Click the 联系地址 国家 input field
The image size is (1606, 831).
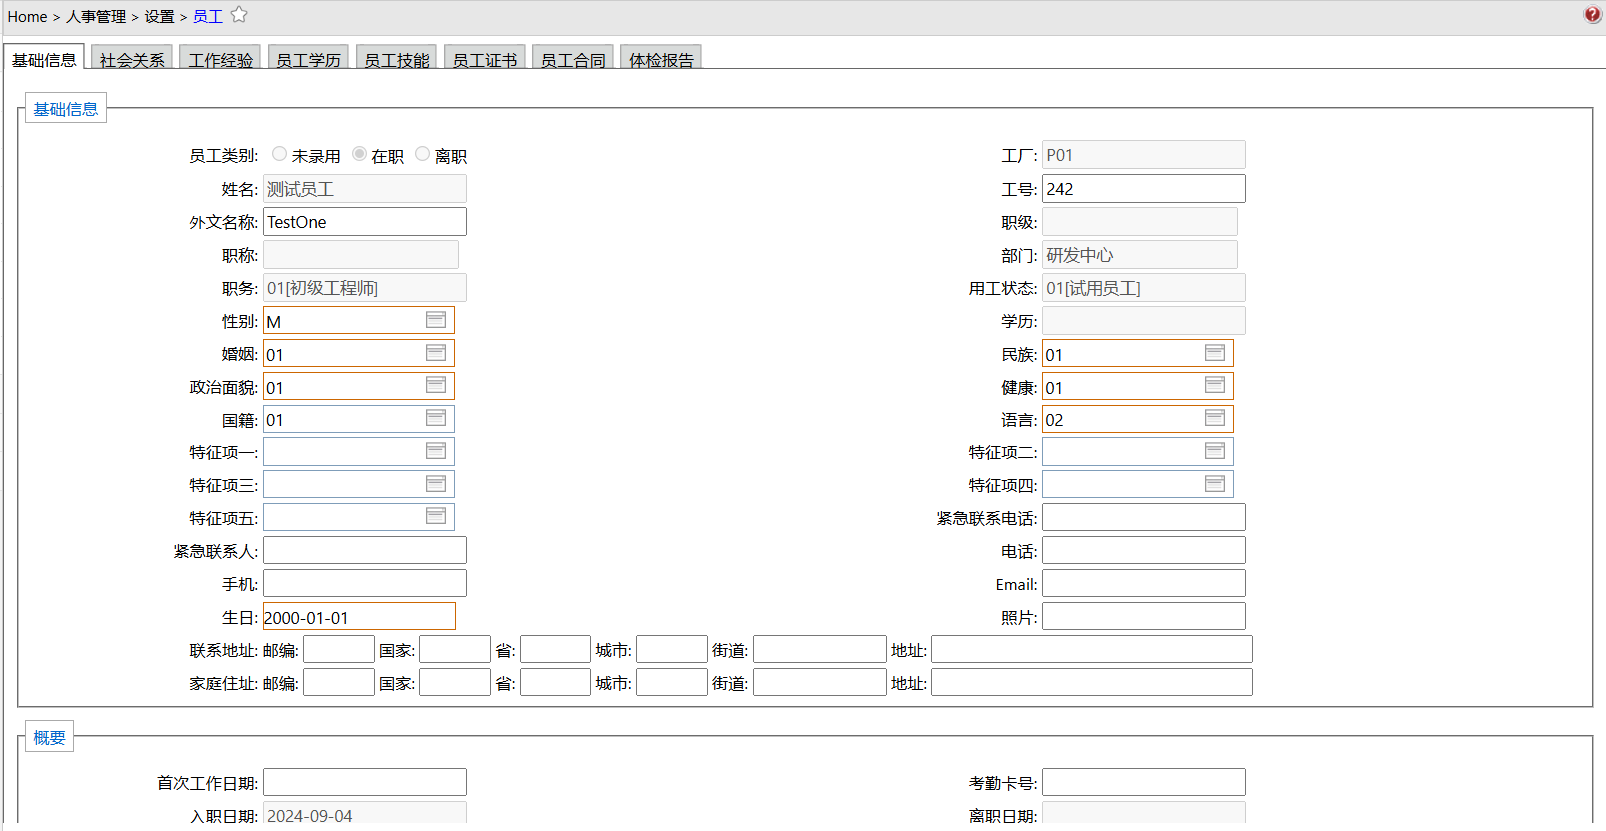click(x=455, y=649)
